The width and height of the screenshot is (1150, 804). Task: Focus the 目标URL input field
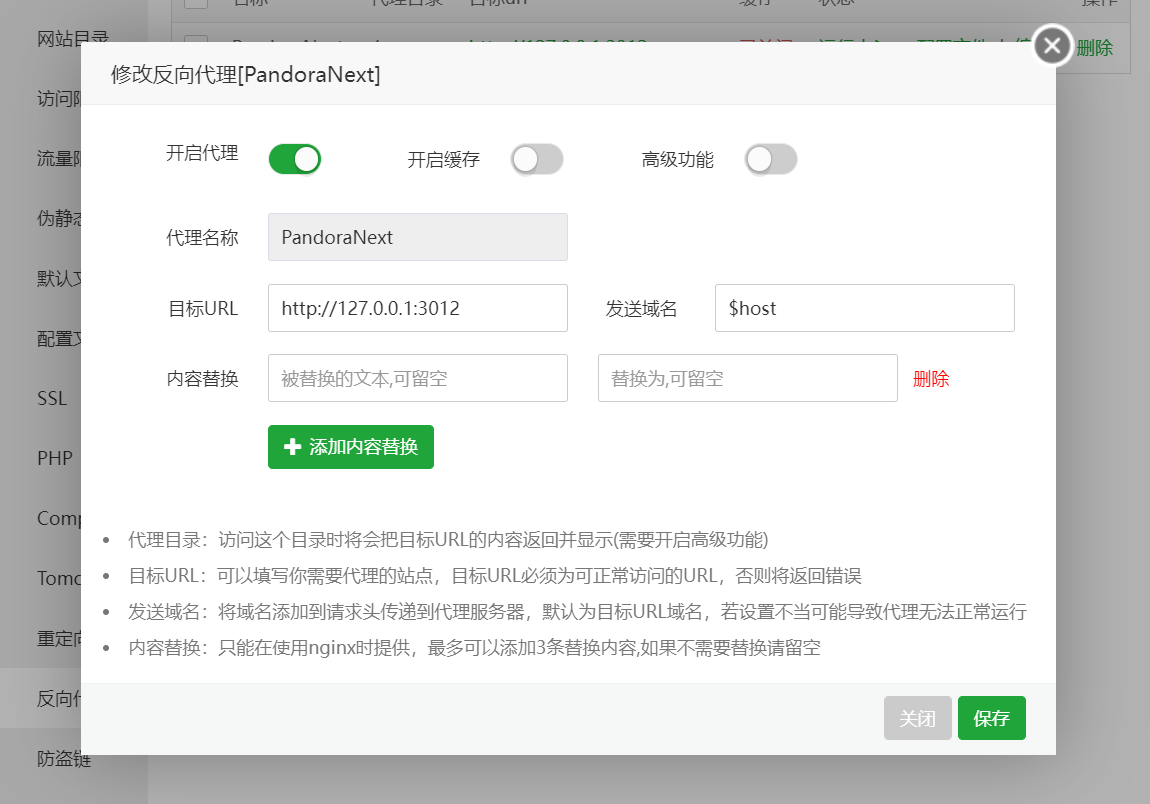(417, 308)
